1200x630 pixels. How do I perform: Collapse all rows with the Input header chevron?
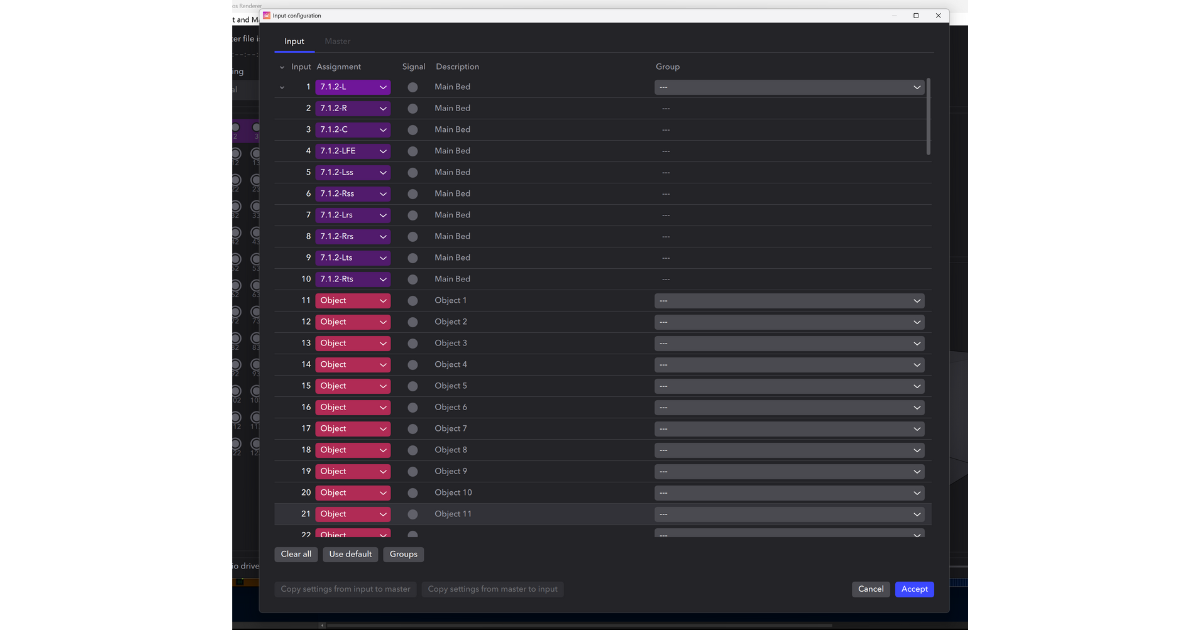[x=281, y=66]
